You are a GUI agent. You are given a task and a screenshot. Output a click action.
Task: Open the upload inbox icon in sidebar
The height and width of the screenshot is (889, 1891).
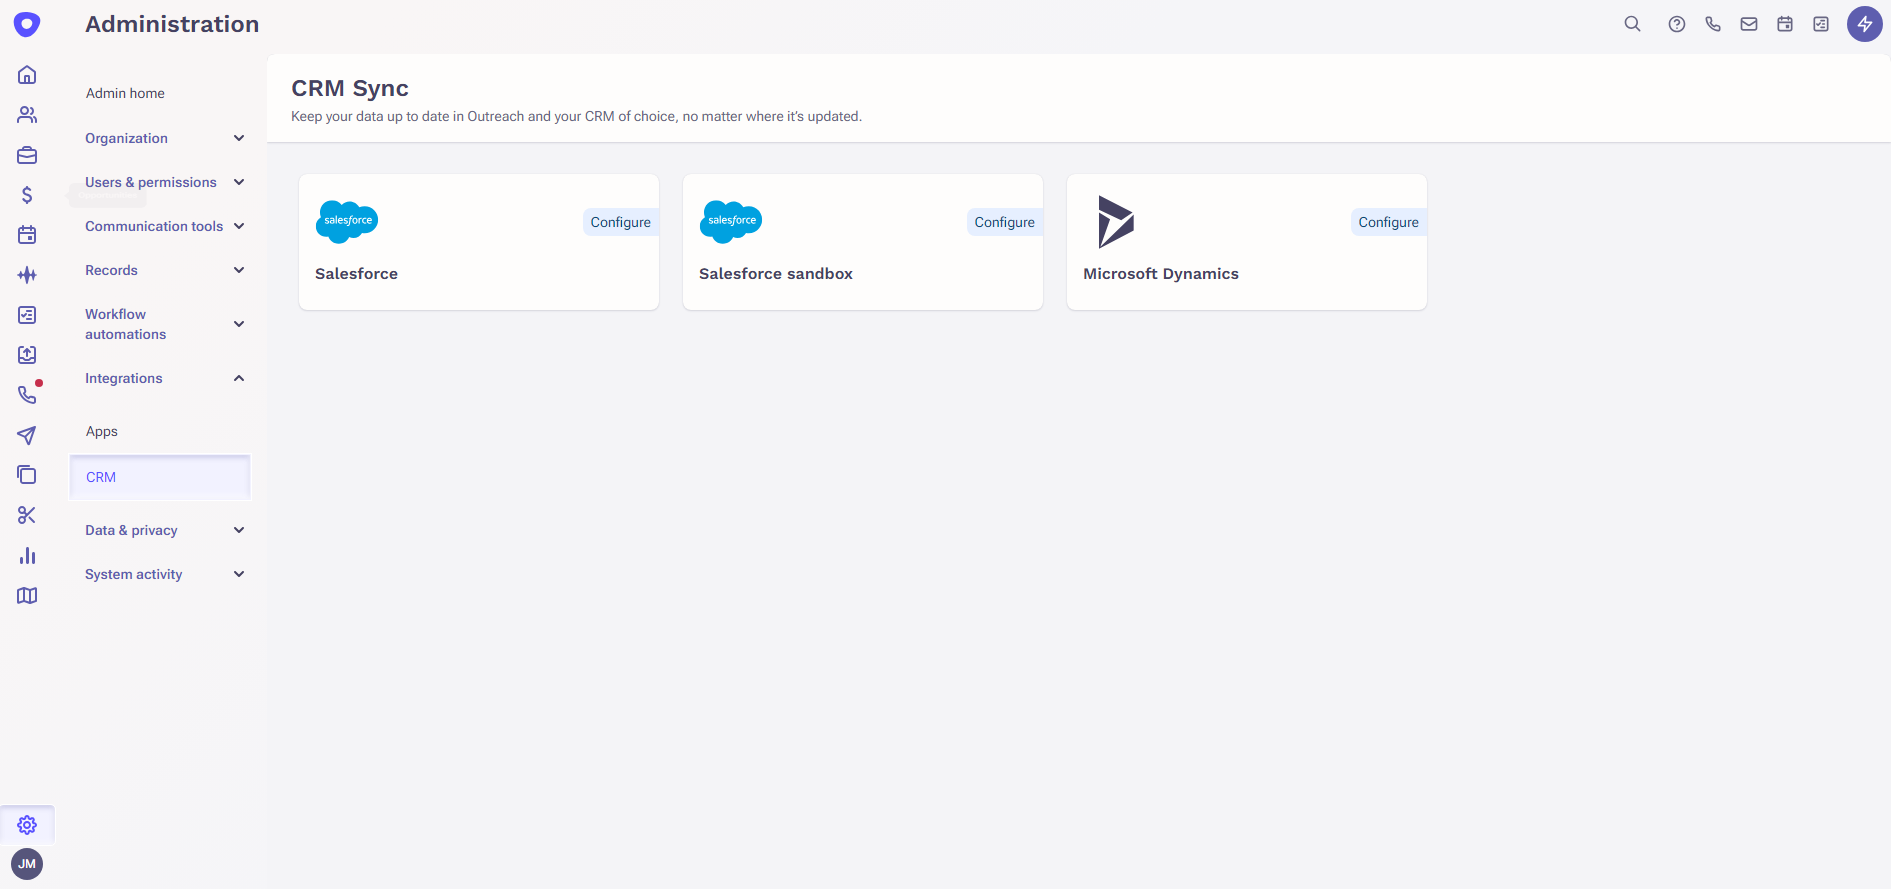click(27, 355)
